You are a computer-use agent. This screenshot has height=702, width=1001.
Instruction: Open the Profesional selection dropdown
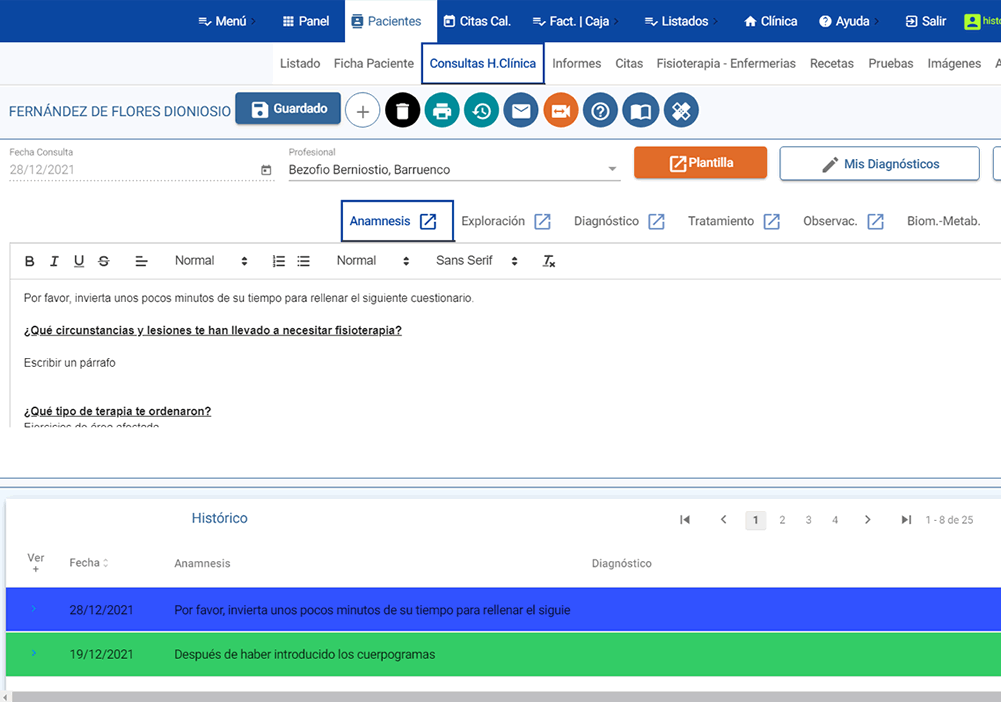point(610,167)
